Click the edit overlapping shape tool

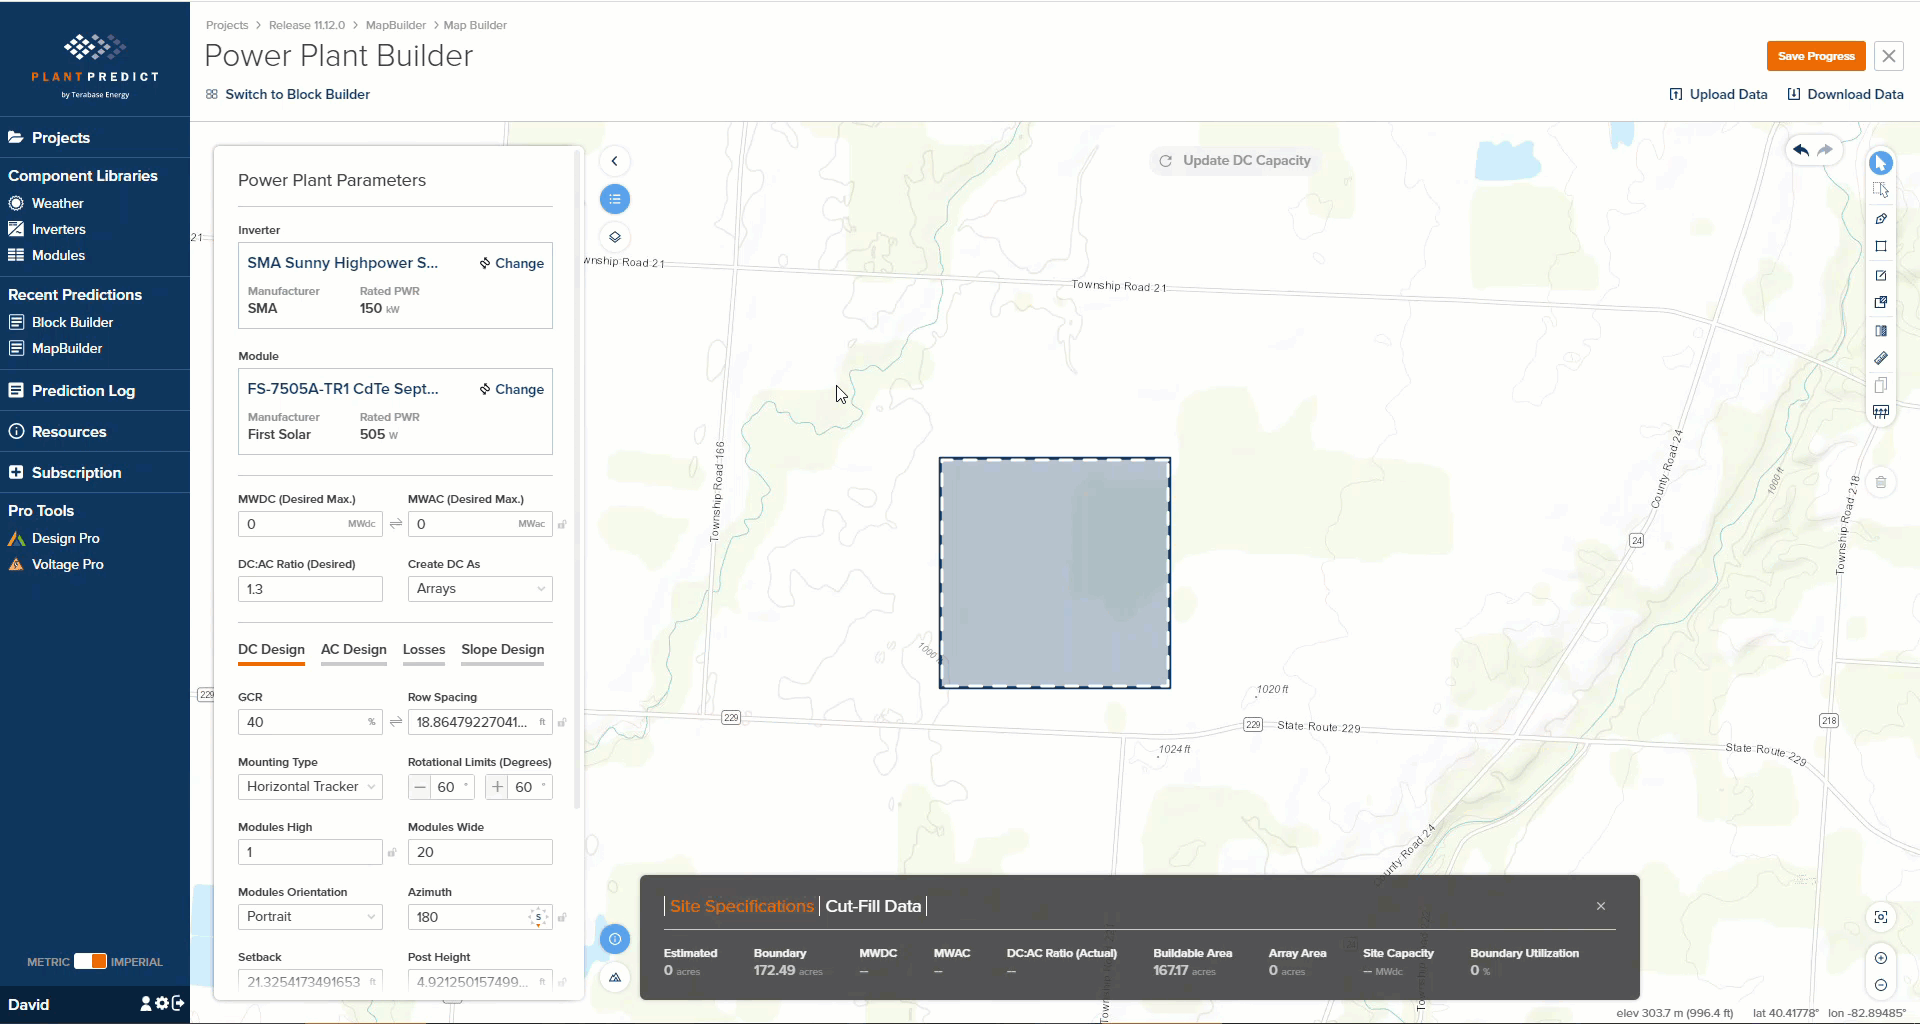point(1880,302)
